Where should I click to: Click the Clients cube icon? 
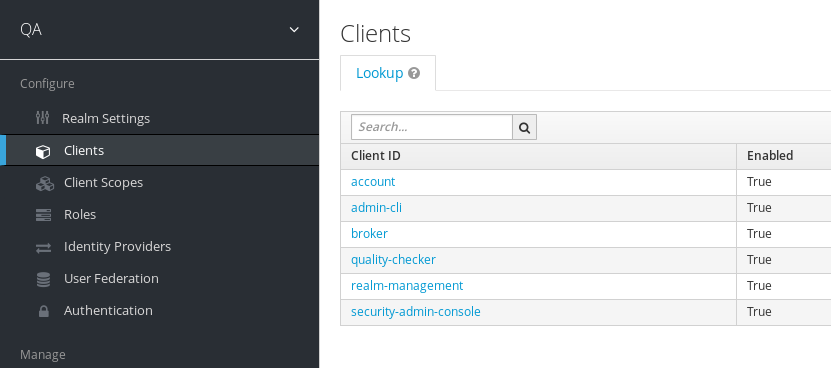pos(43,151)
